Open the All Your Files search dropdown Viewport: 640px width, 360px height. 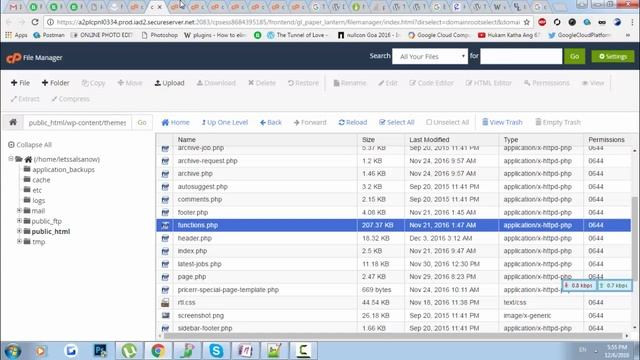(430, 56)
